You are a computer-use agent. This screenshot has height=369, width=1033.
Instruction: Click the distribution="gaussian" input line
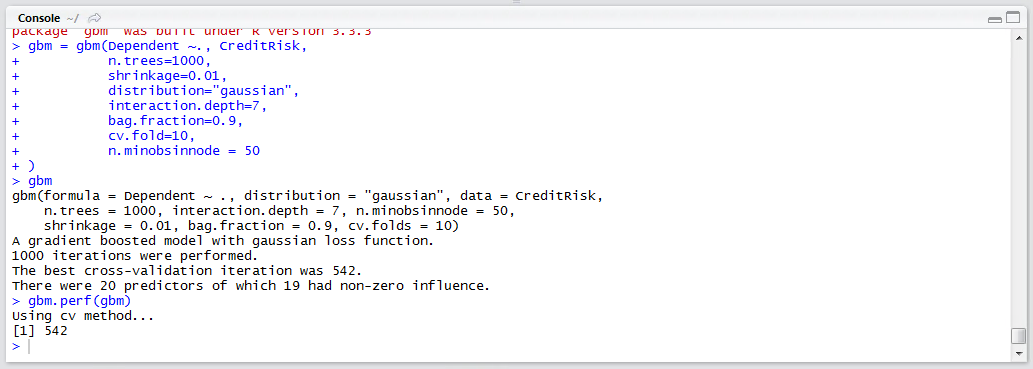coord(155,91)
